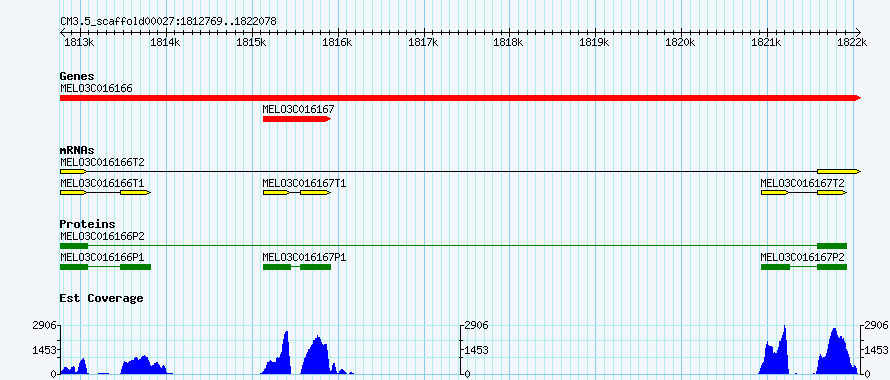Click the middle axis 1453 coverage value
The height and width of the screenshot is (380, 890).
pos(477,350)
